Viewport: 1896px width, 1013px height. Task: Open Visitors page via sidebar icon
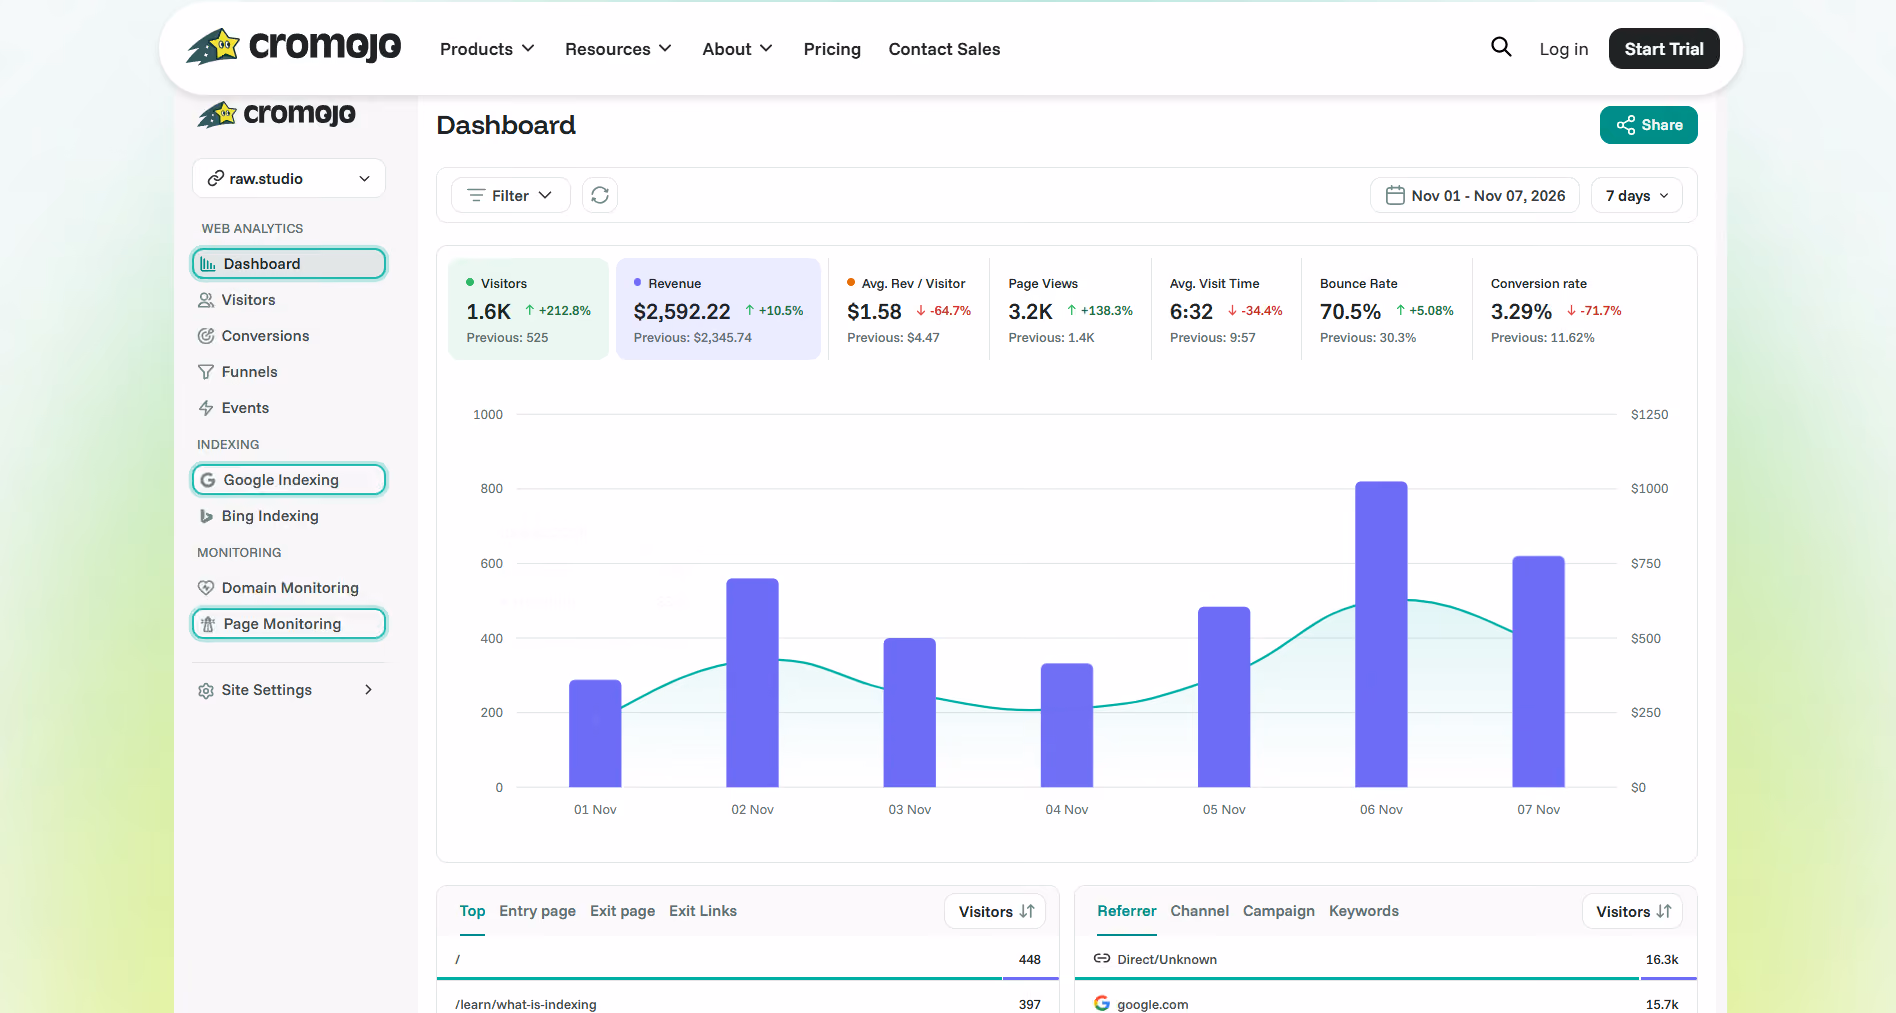pos(206,300)
